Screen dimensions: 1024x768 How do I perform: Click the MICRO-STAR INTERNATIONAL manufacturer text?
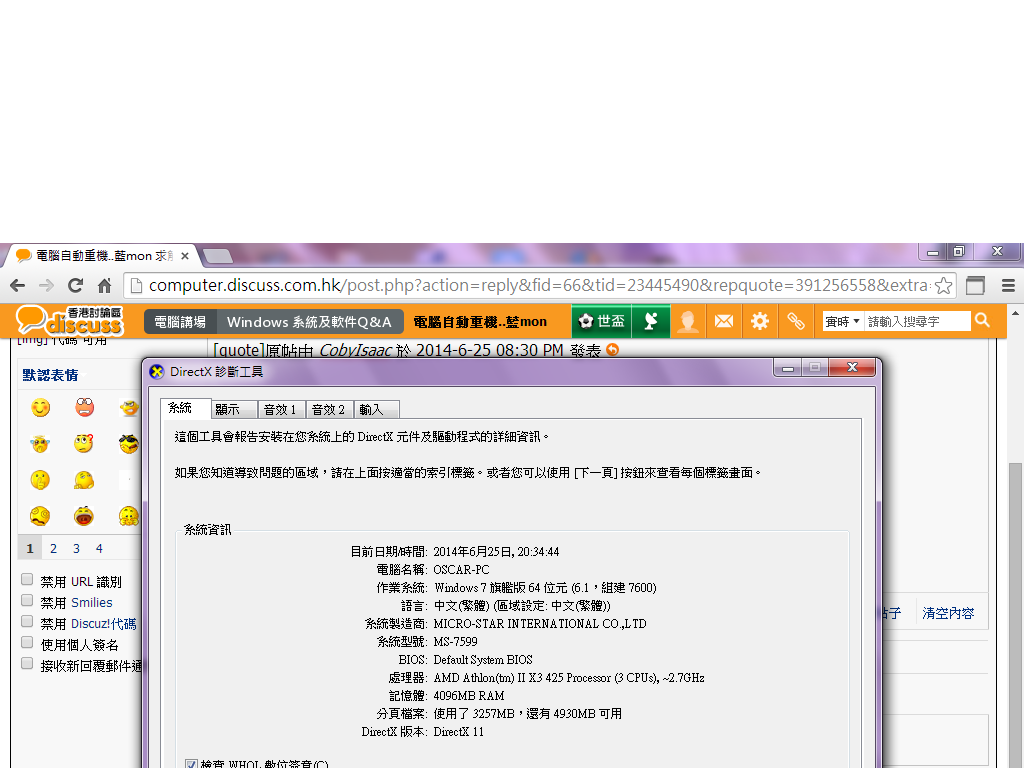540,624
